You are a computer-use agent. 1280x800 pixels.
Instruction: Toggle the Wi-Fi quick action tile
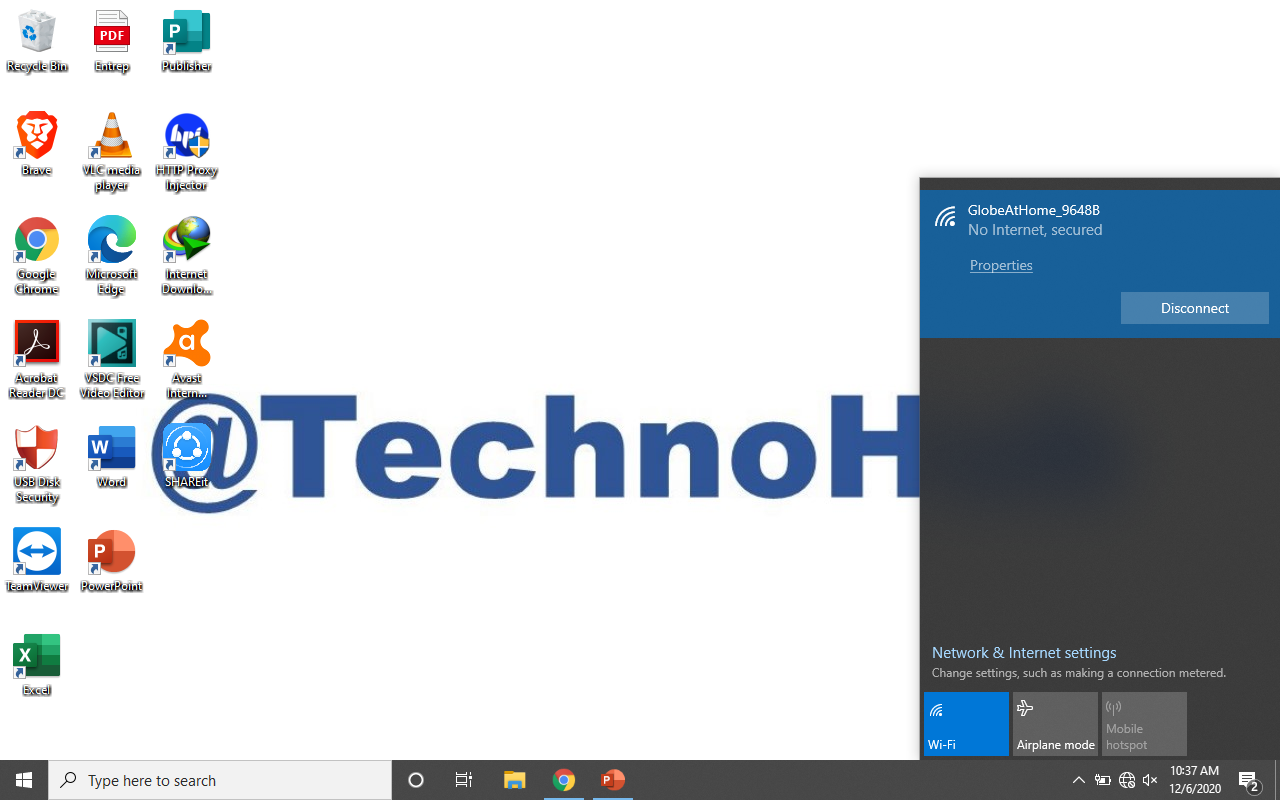966,724
